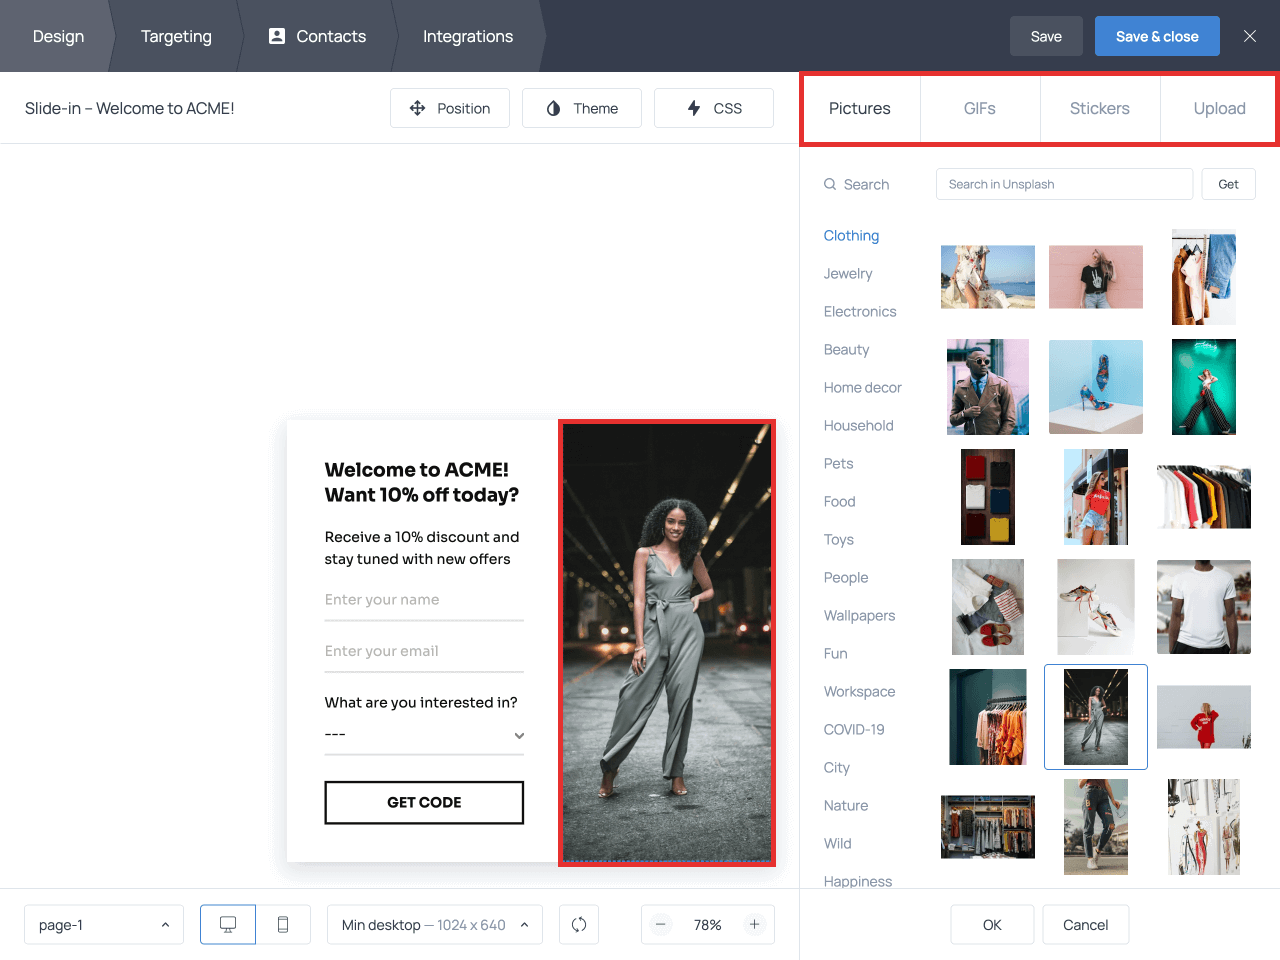This screenshot has width=1280, height=960.
Task: Click the Save & close button
Action: click(1157, 35)
